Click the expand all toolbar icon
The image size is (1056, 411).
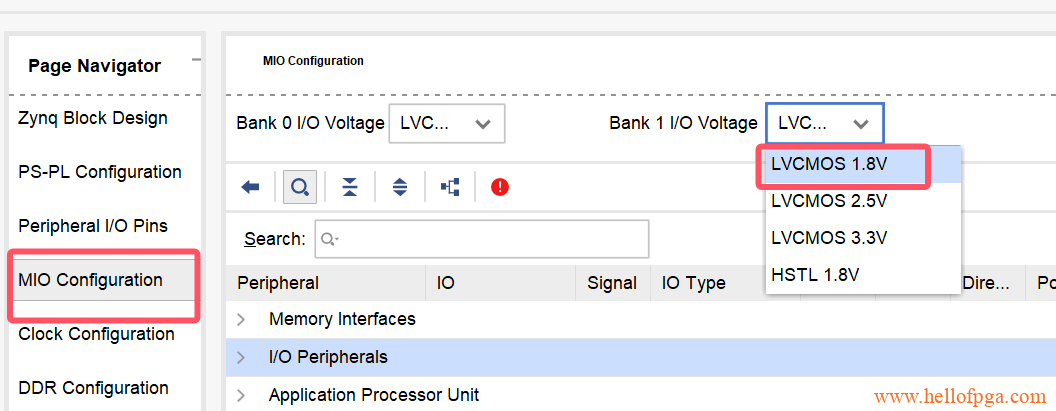[x=400, y=187]
